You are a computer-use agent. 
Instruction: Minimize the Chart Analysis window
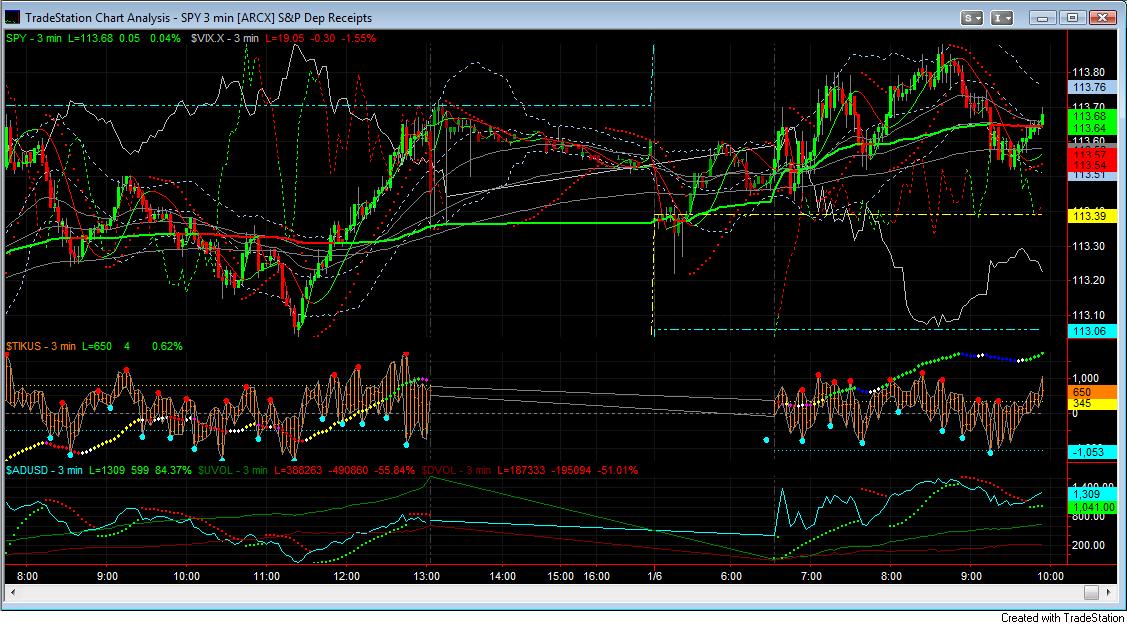tap(1043, 17)
